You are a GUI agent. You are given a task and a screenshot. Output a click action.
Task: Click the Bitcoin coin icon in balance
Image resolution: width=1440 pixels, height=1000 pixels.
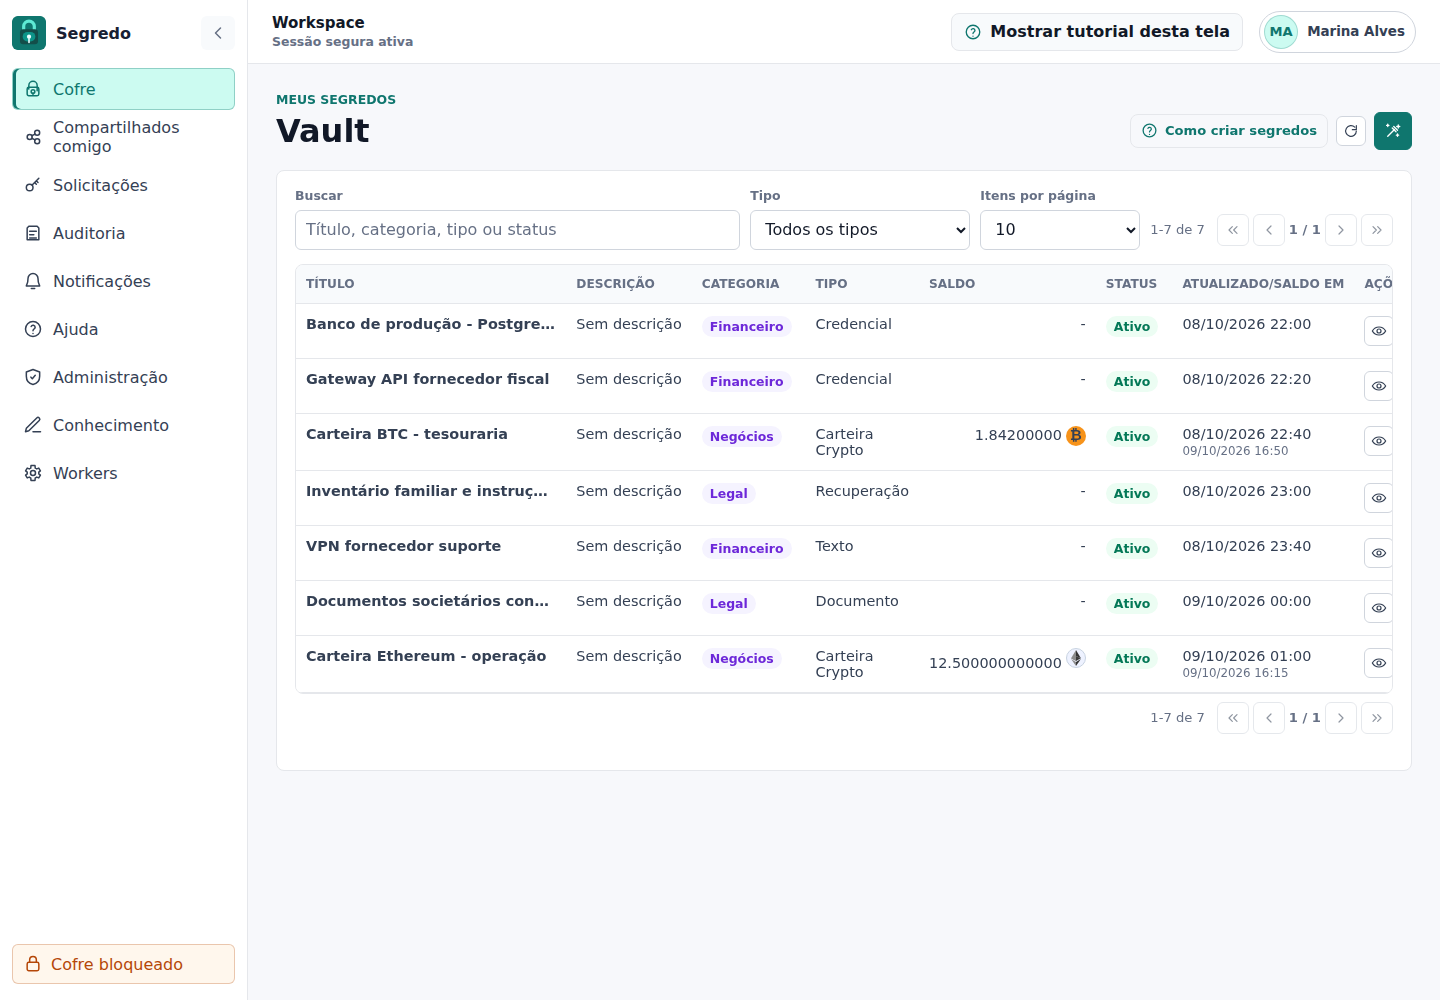point(1076,436)
